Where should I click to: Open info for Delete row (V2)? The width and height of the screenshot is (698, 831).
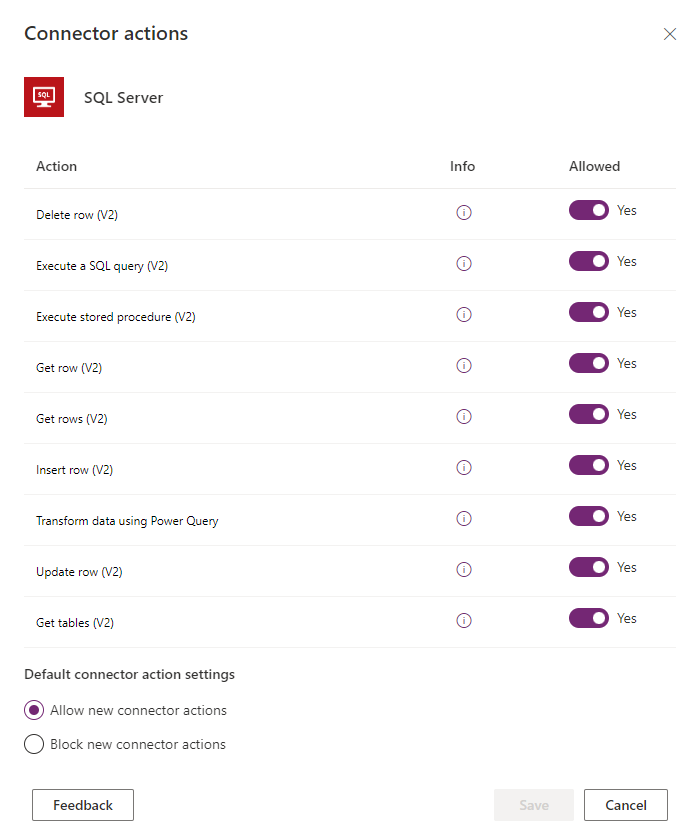tap(463, 213)
